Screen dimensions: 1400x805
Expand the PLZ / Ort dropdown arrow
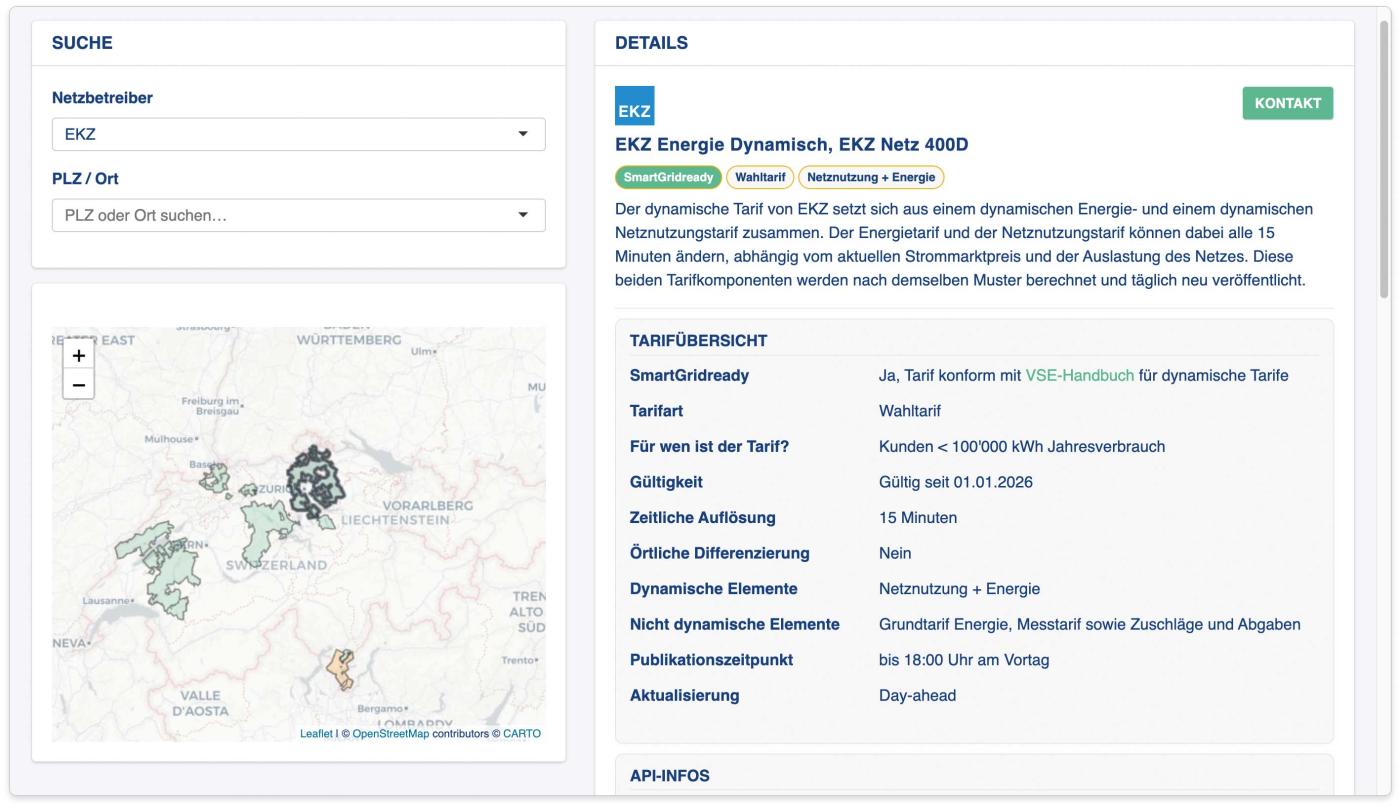pyautogui.click(x=523, y=215)
